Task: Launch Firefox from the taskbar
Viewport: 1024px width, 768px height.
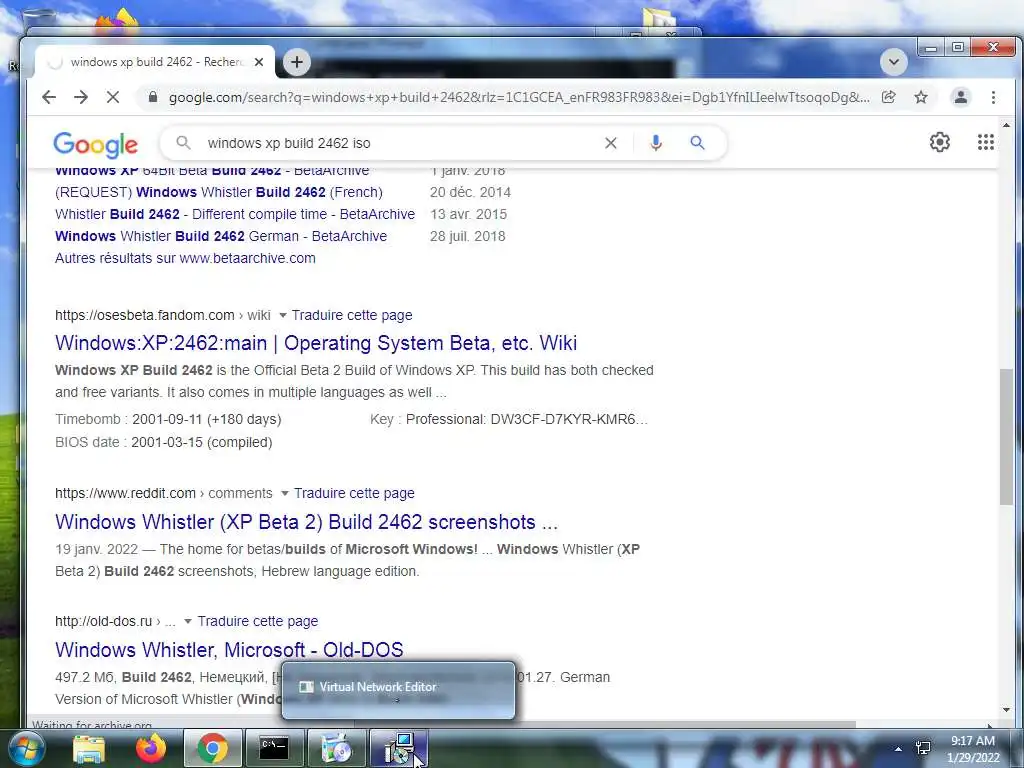Action: pyautogui.click(x=151, y=748)
